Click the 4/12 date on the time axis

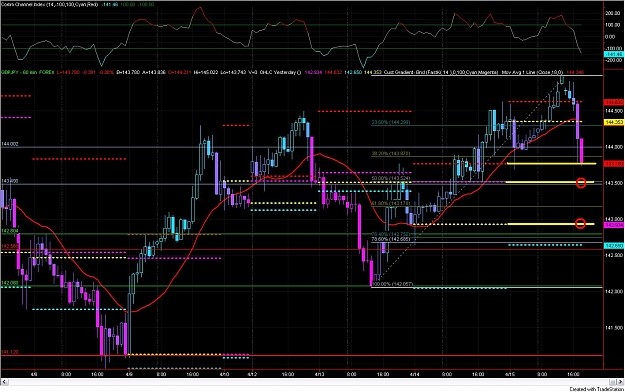(x=252, y=374)
